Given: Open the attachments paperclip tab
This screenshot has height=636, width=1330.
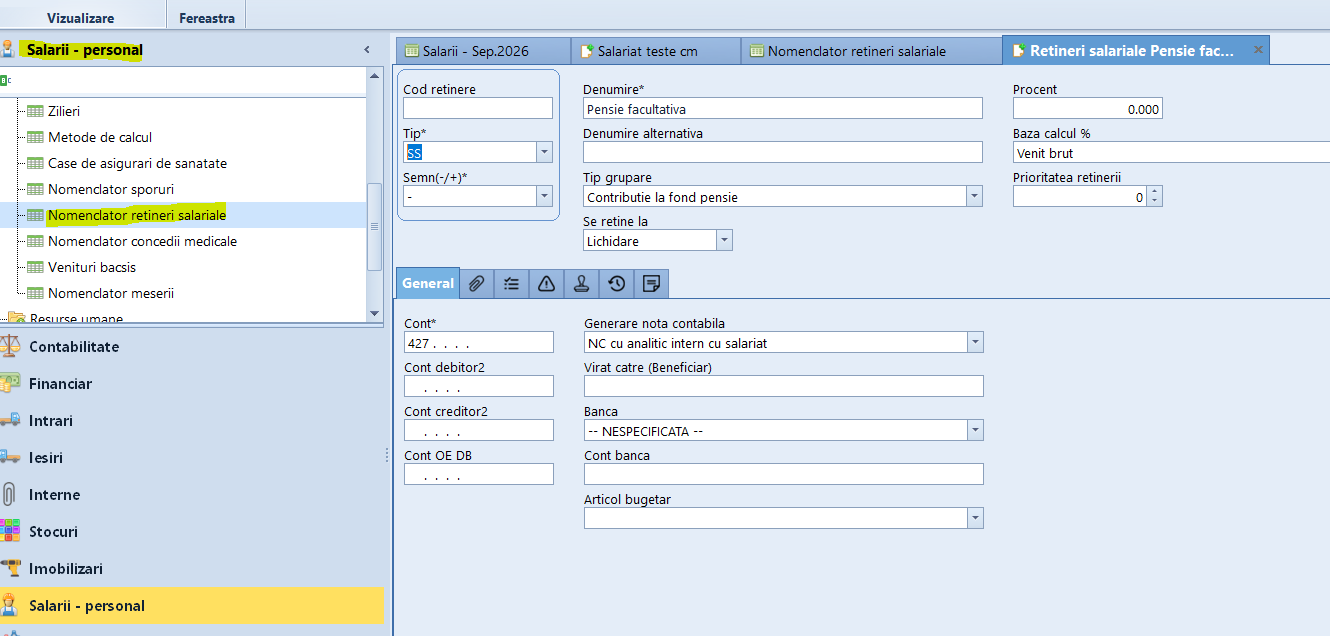Looking at the screenshot, I should (477, 284).
